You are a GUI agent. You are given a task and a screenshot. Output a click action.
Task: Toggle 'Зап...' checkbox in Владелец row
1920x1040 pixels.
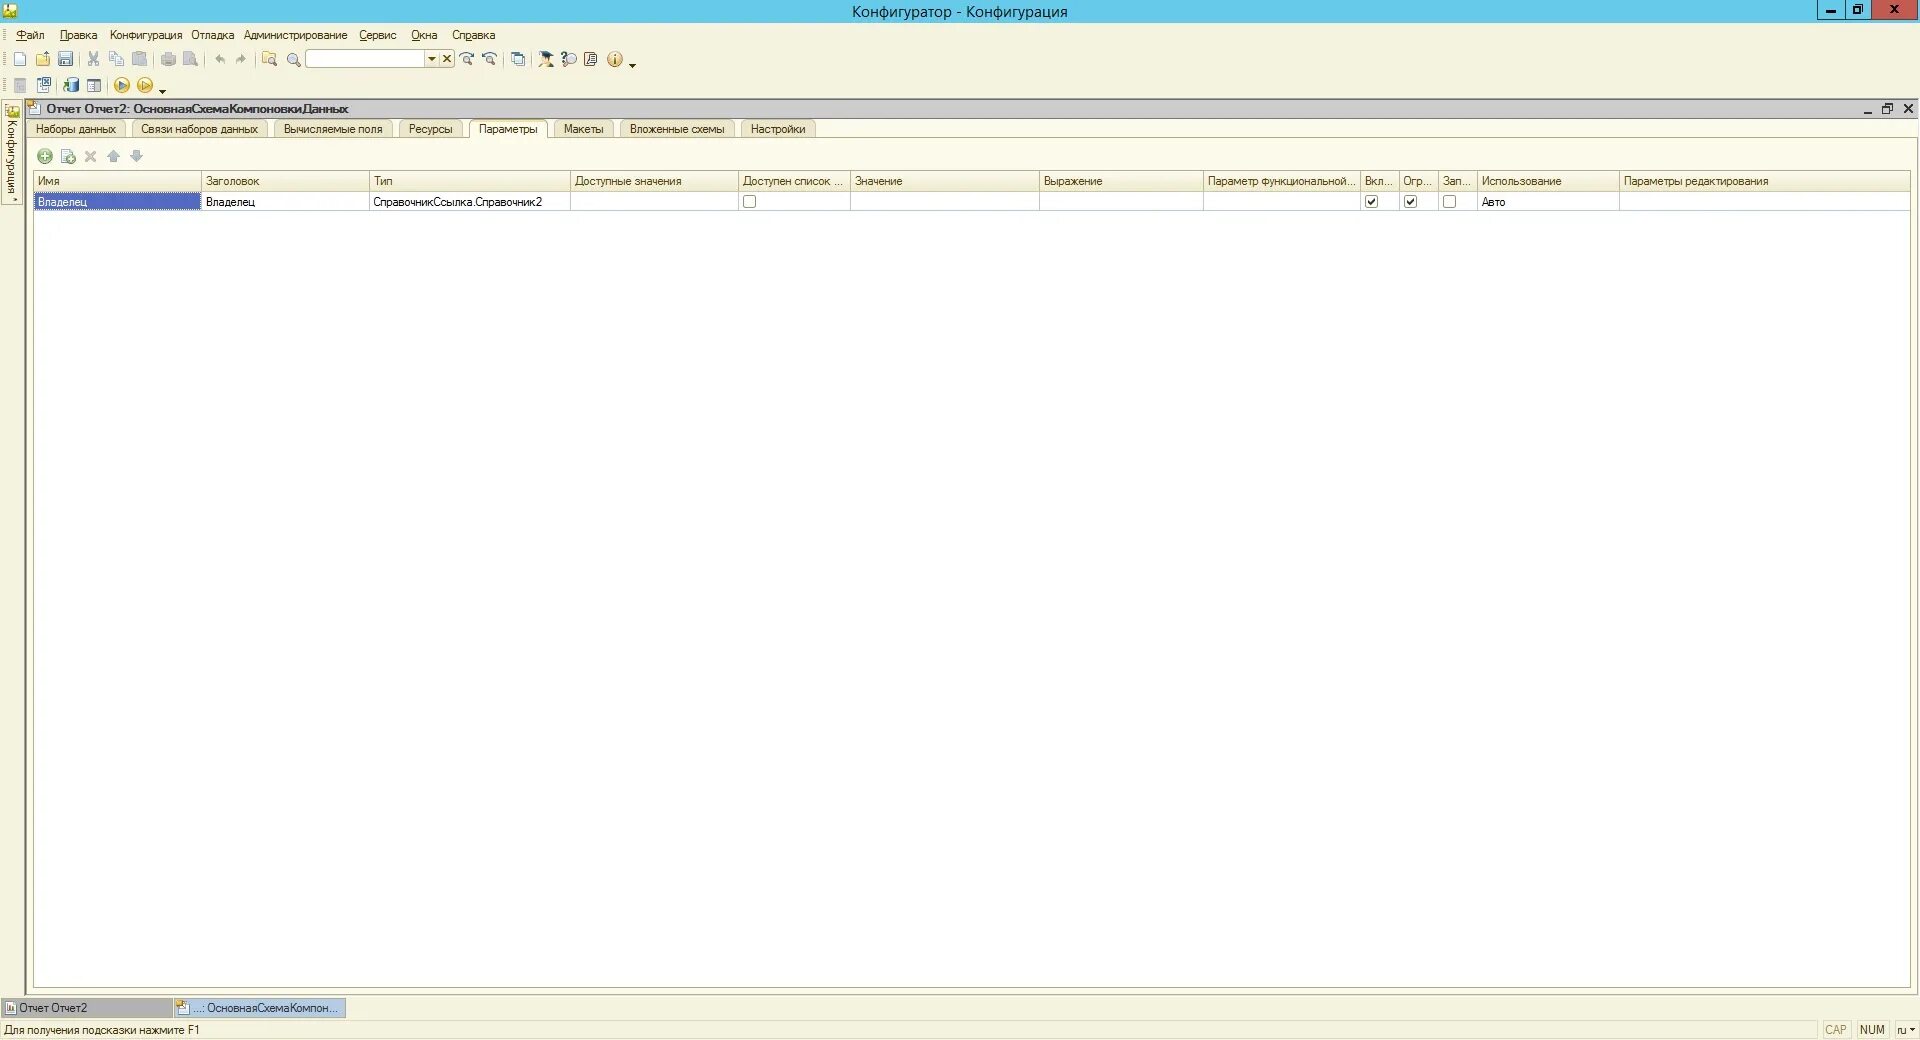coord(1450,202)
